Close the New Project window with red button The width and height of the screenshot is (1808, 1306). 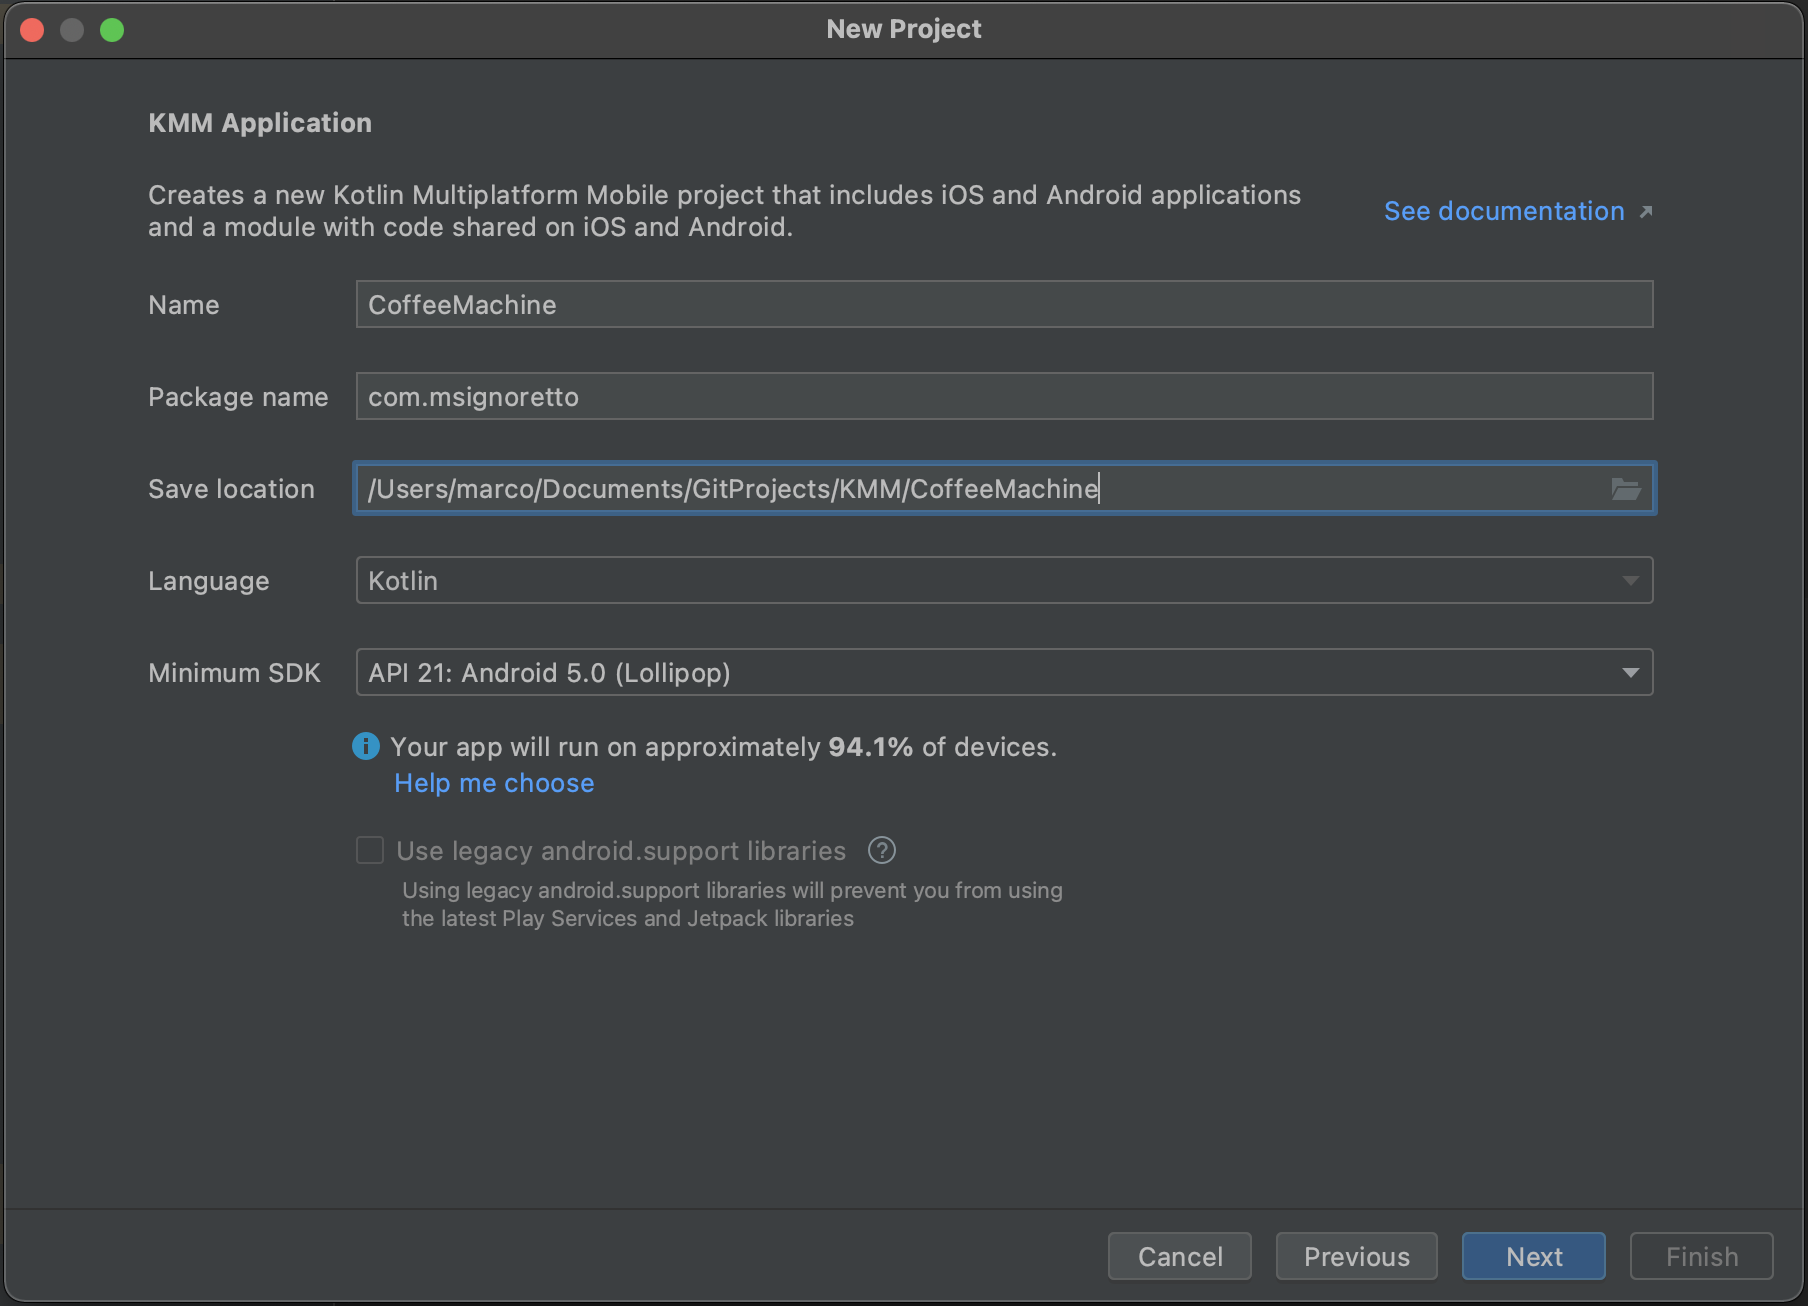32,30
